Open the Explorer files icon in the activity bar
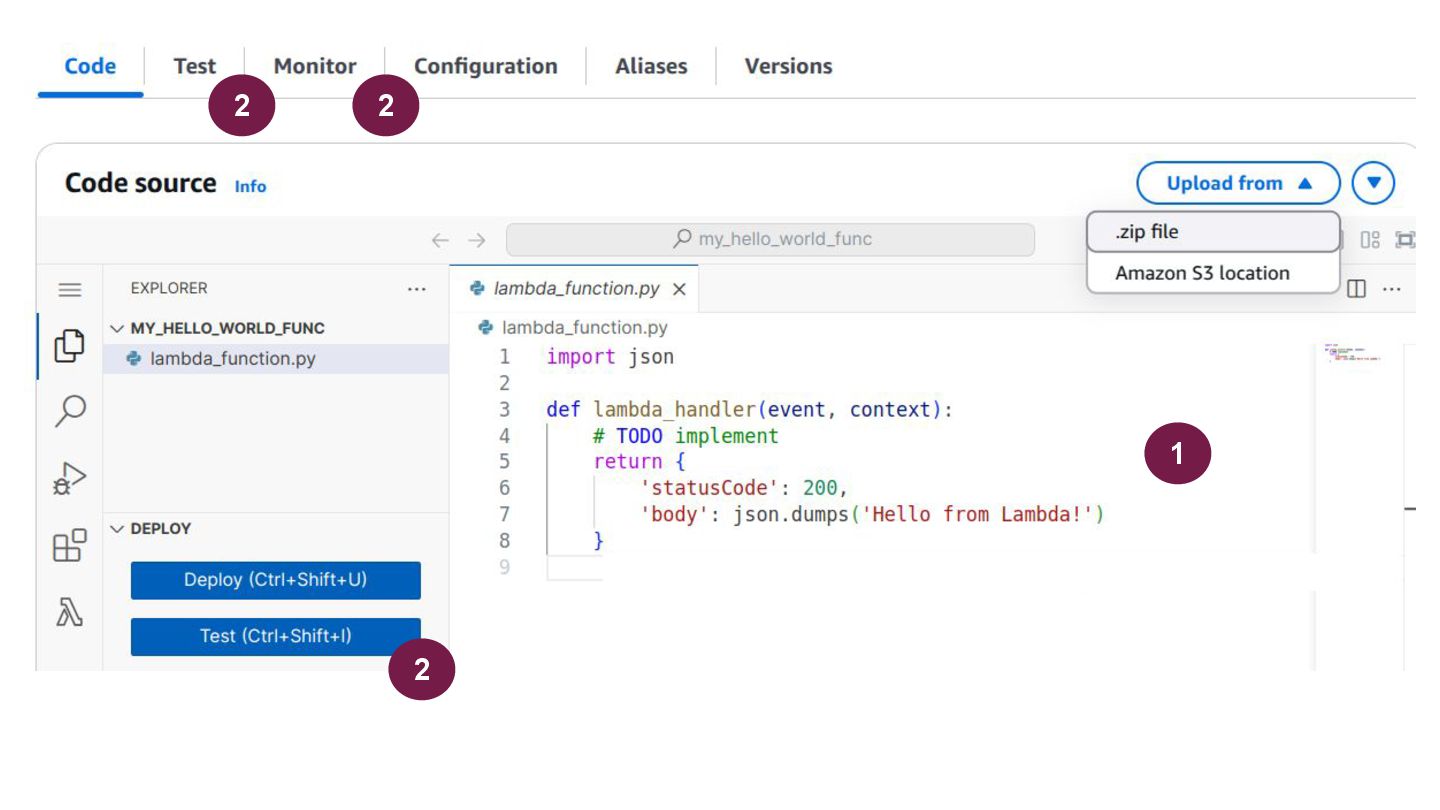Viewport: 1440px width, 810px height. click(x=69, y=346)
